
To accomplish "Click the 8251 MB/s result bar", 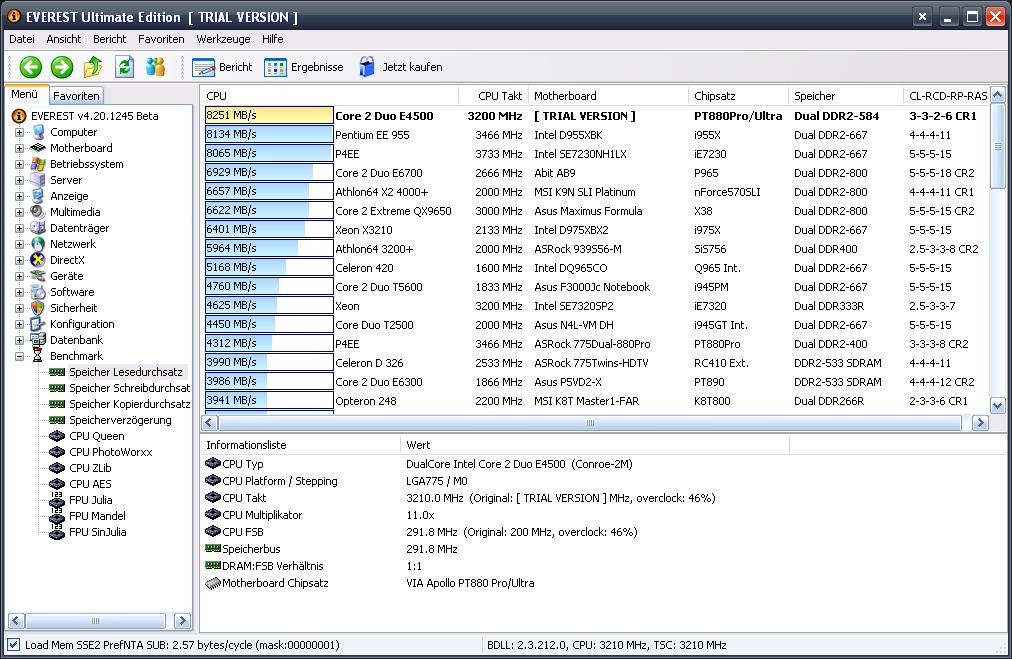I will pyautogui.click(x=268, y=116).
